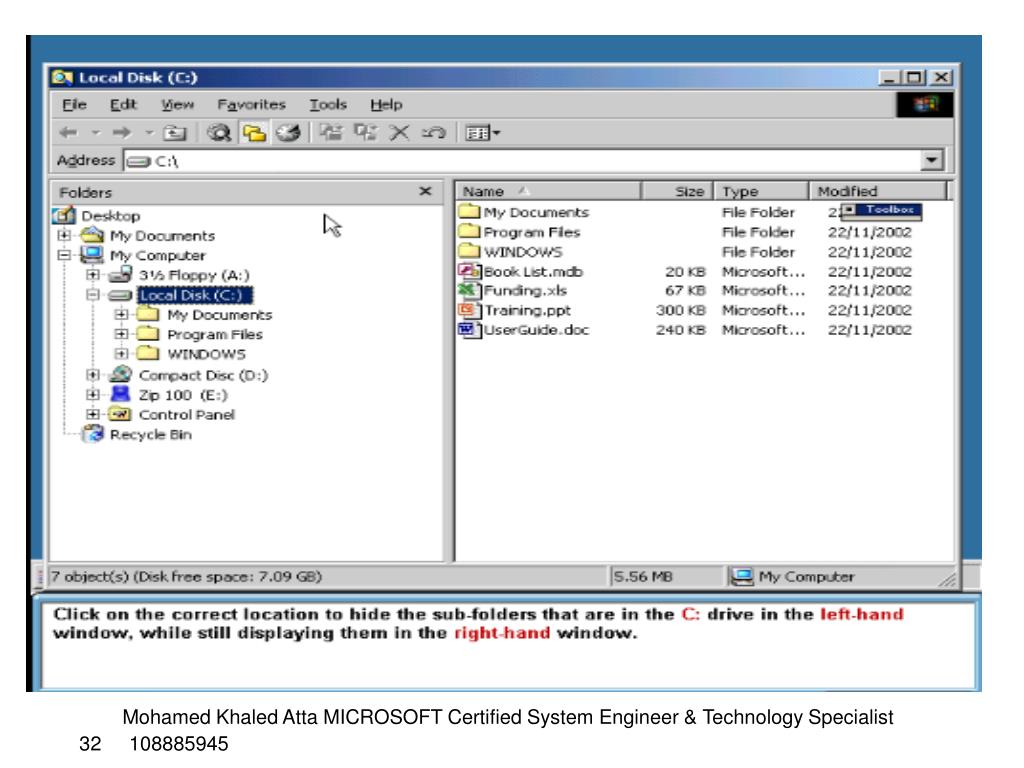1024x768 pixels.
Task: Select Training.ppt PowerPoint file icon
Action: [x=469, y=310]
